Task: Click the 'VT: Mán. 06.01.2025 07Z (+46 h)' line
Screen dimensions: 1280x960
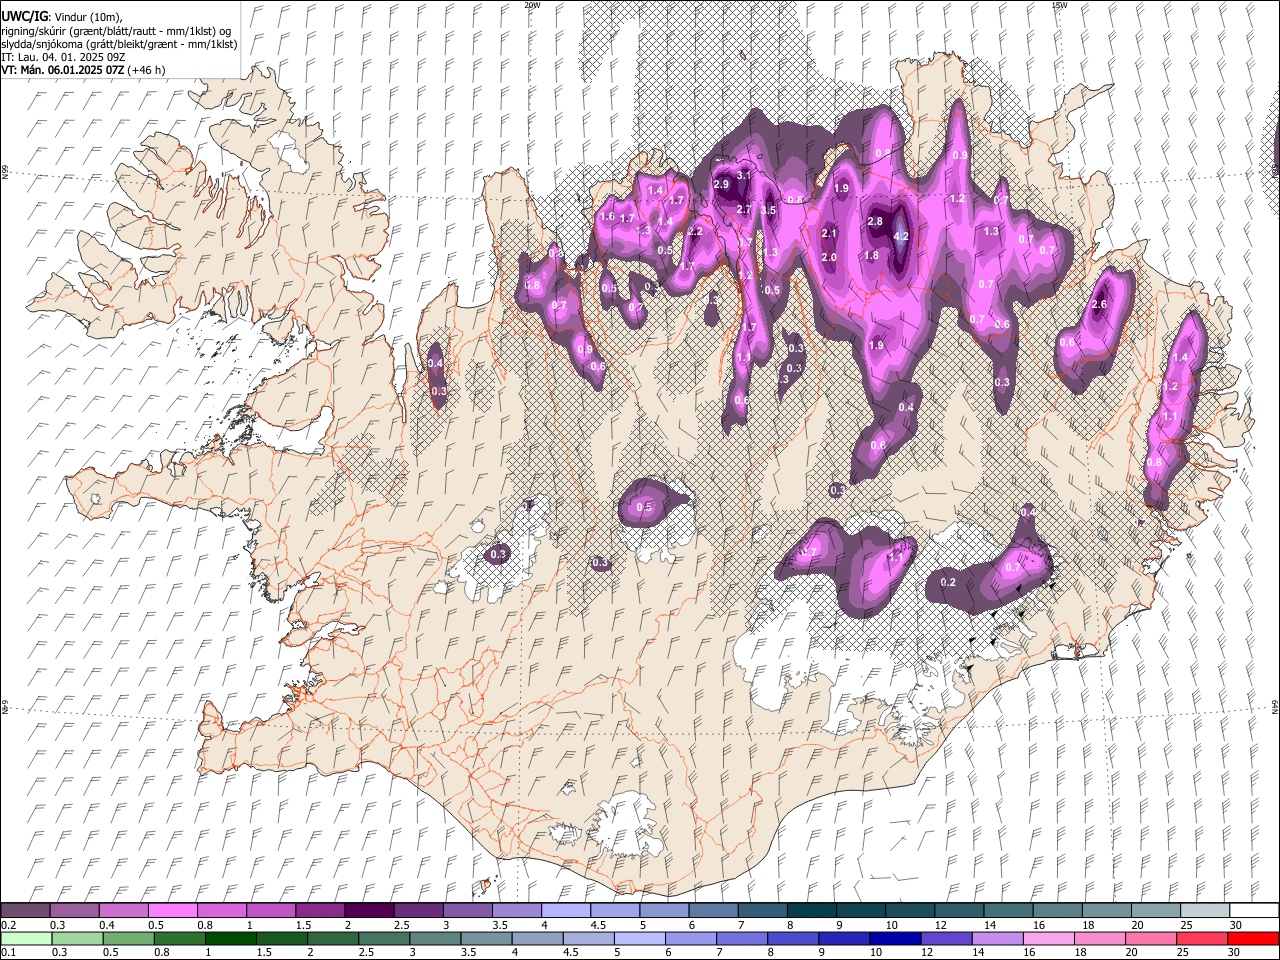Action: tap(83, 70)
